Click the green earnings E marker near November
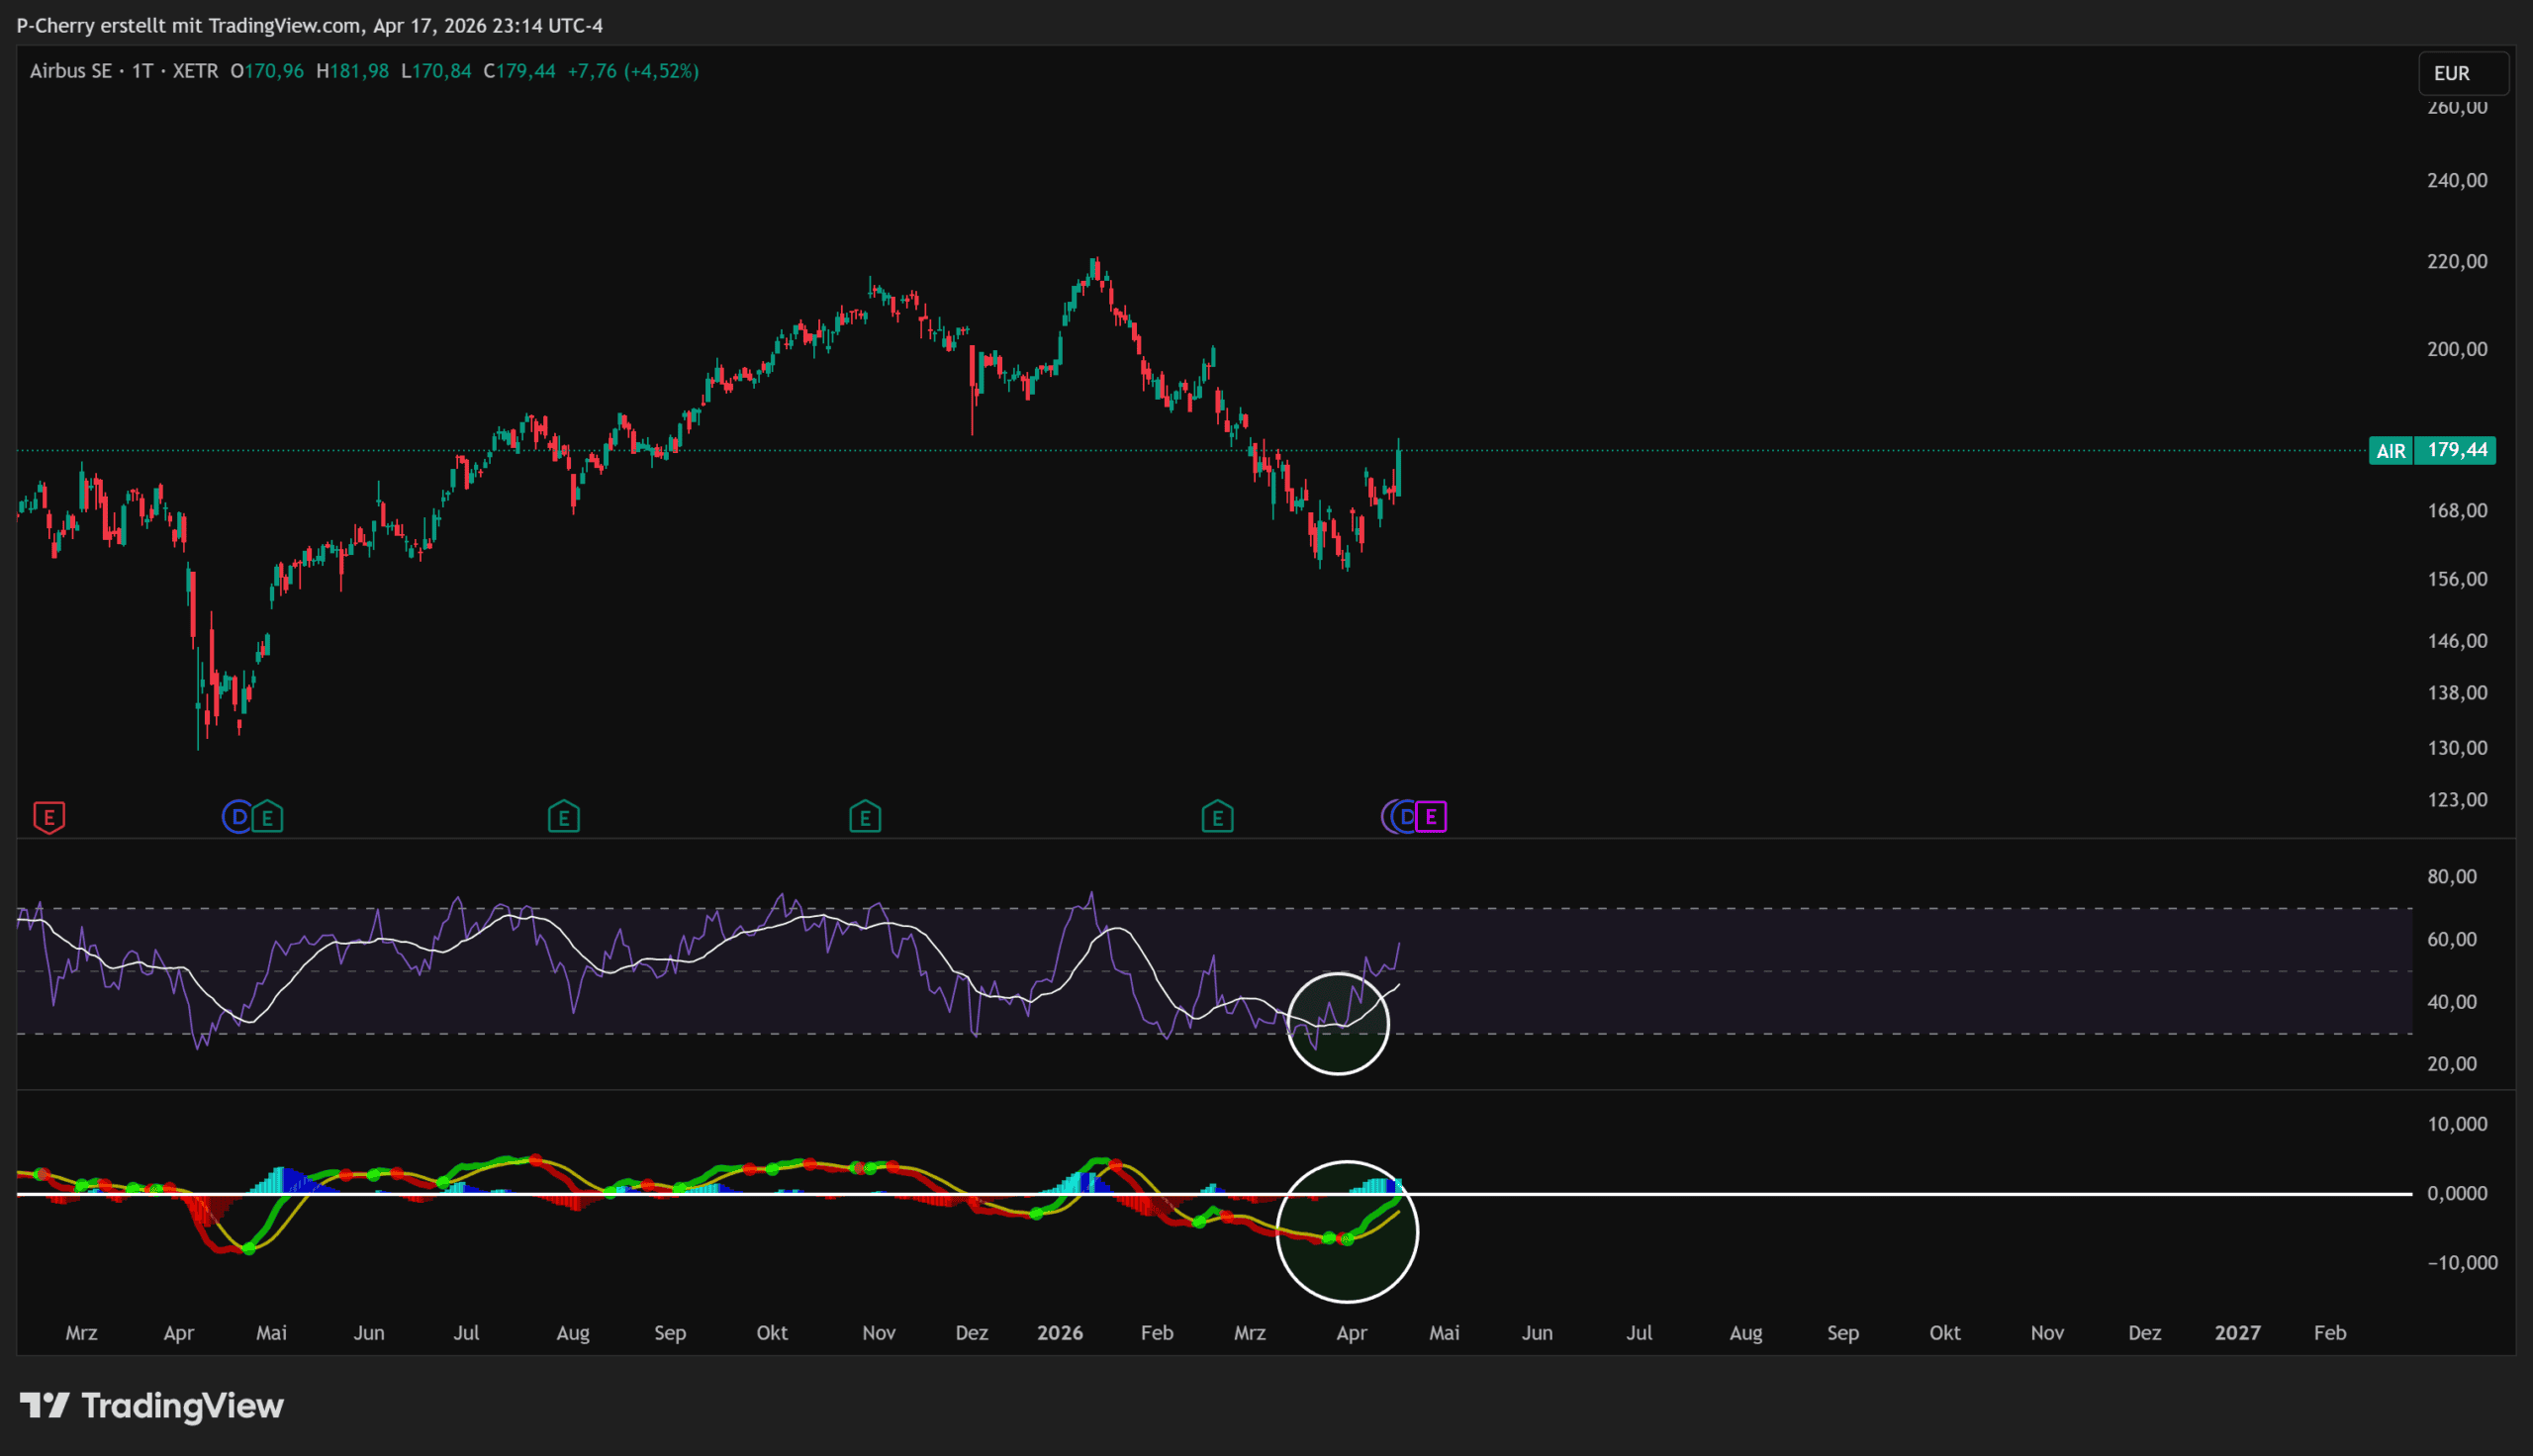 coord(865,817)
